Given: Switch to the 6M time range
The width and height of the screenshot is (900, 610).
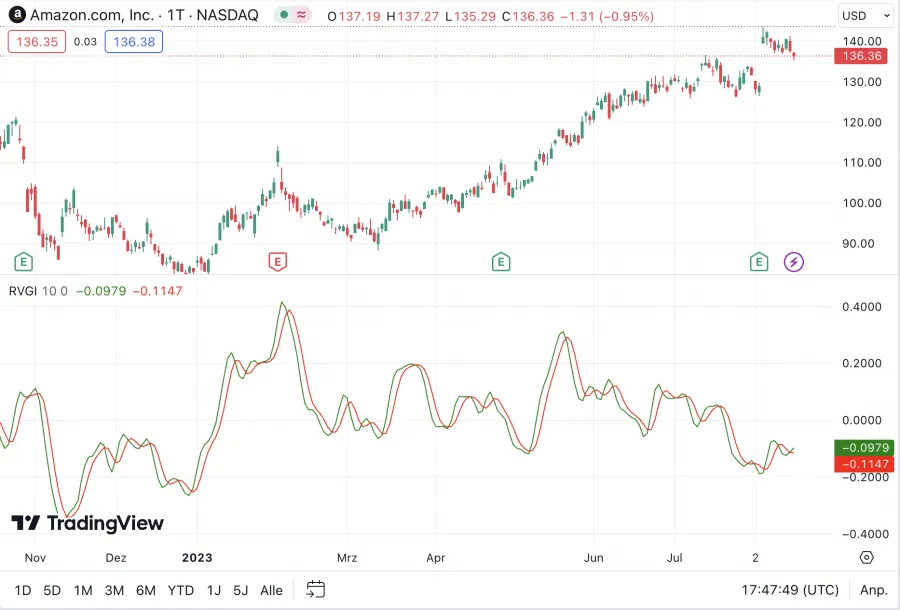Looking at the screenshot, I should pyautogui.click(x=146, y=590).
